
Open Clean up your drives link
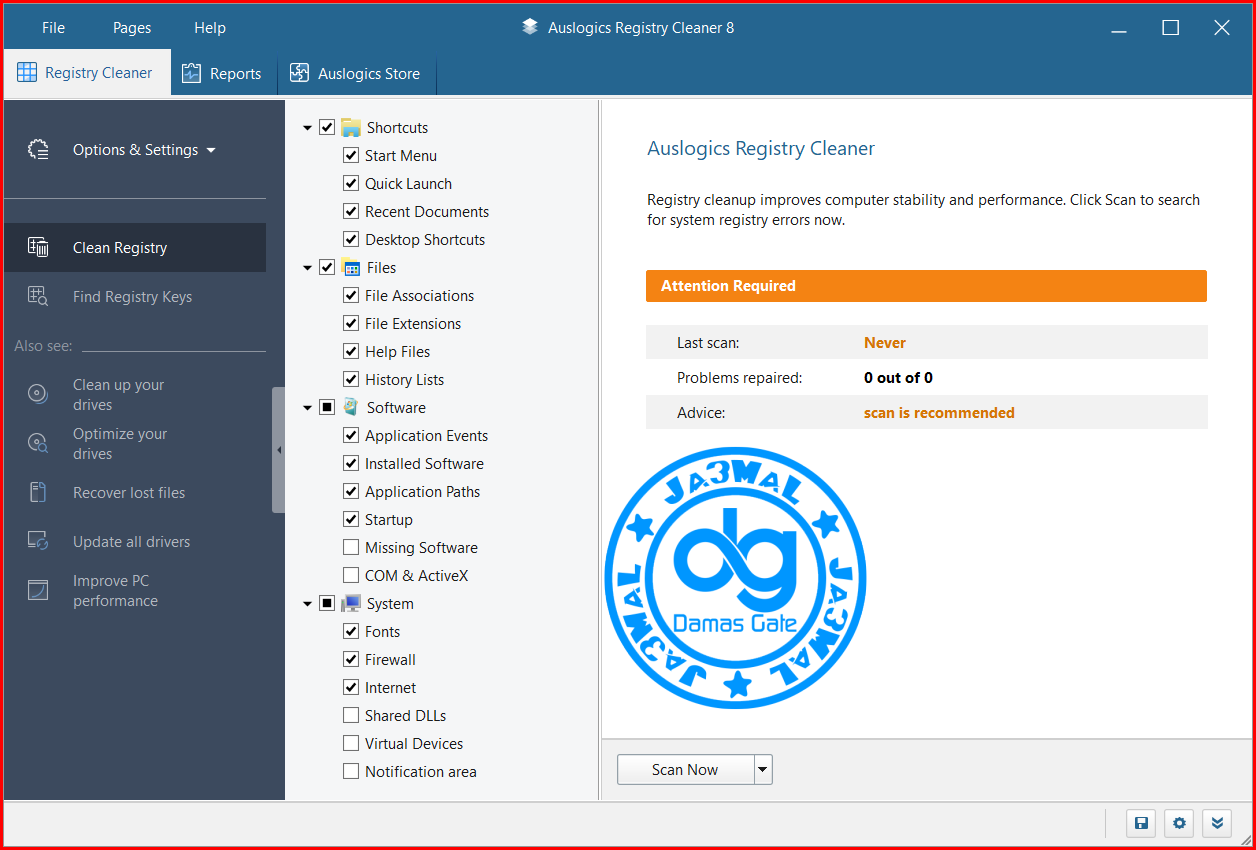[118, 394]
